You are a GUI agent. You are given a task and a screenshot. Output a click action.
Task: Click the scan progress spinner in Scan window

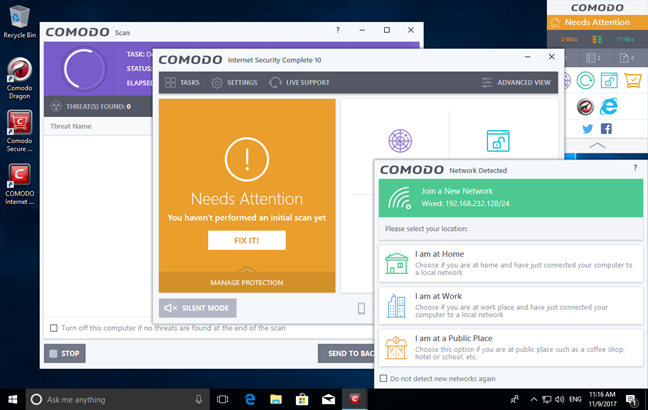(84, 69)
